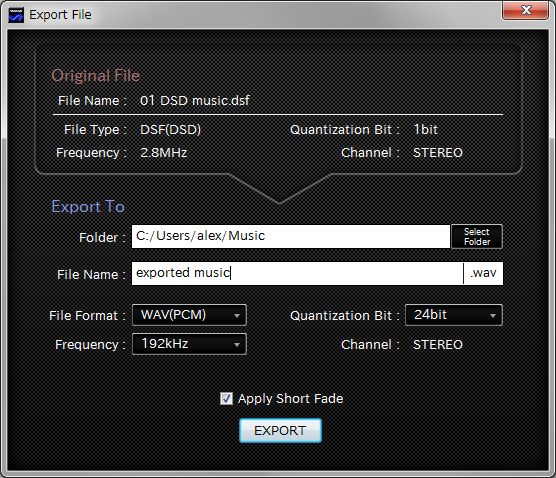Uncheck the Apply Short Fade checkbox
Image resolution: width=556 pixels, height=478 pixels.
point(226,399)
